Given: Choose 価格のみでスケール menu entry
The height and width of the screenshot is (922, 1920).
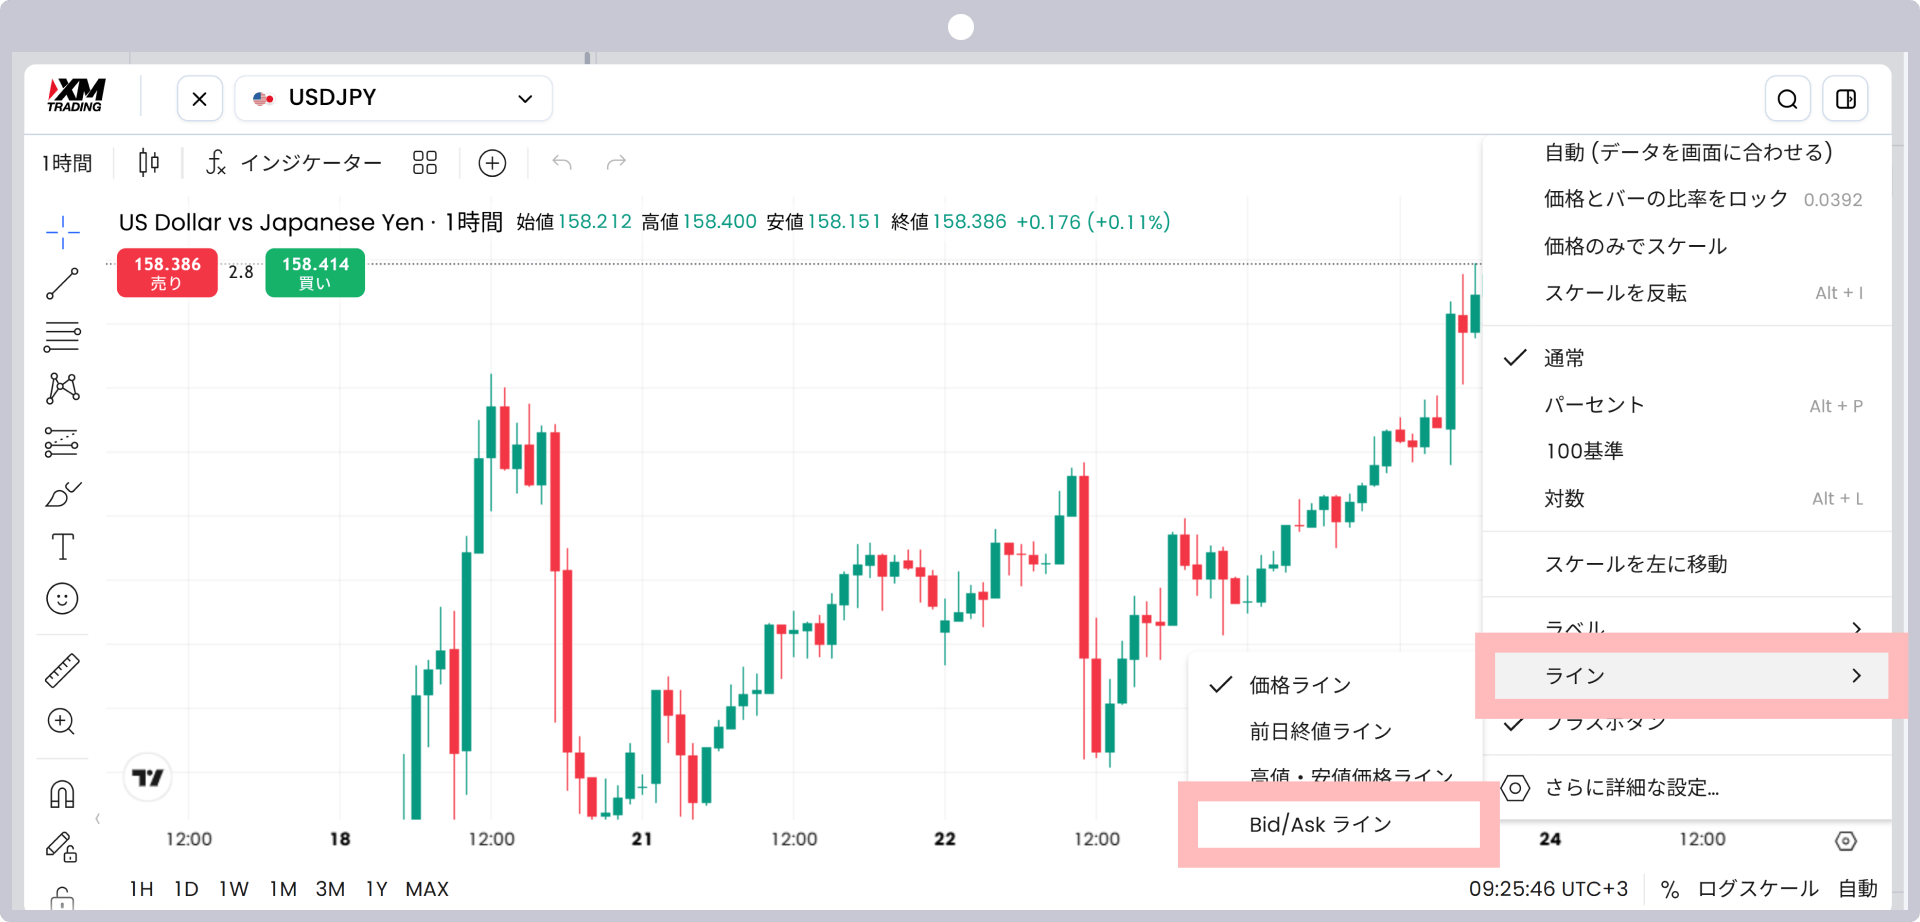Looking at the screenshot, I should 1687,246.
